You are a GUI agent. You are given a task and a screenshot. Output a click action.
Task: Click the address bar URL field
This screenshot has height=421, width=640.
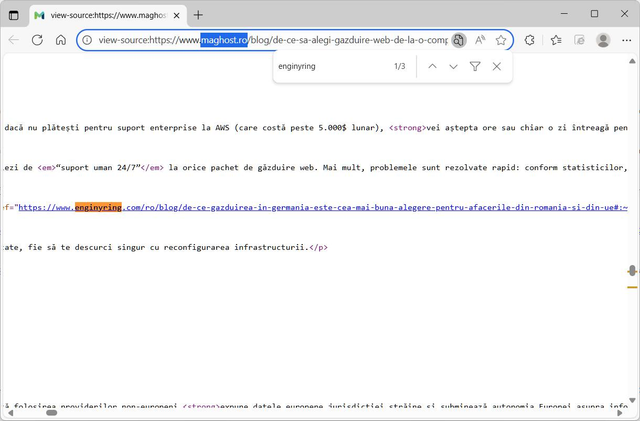tap(273, 40)
